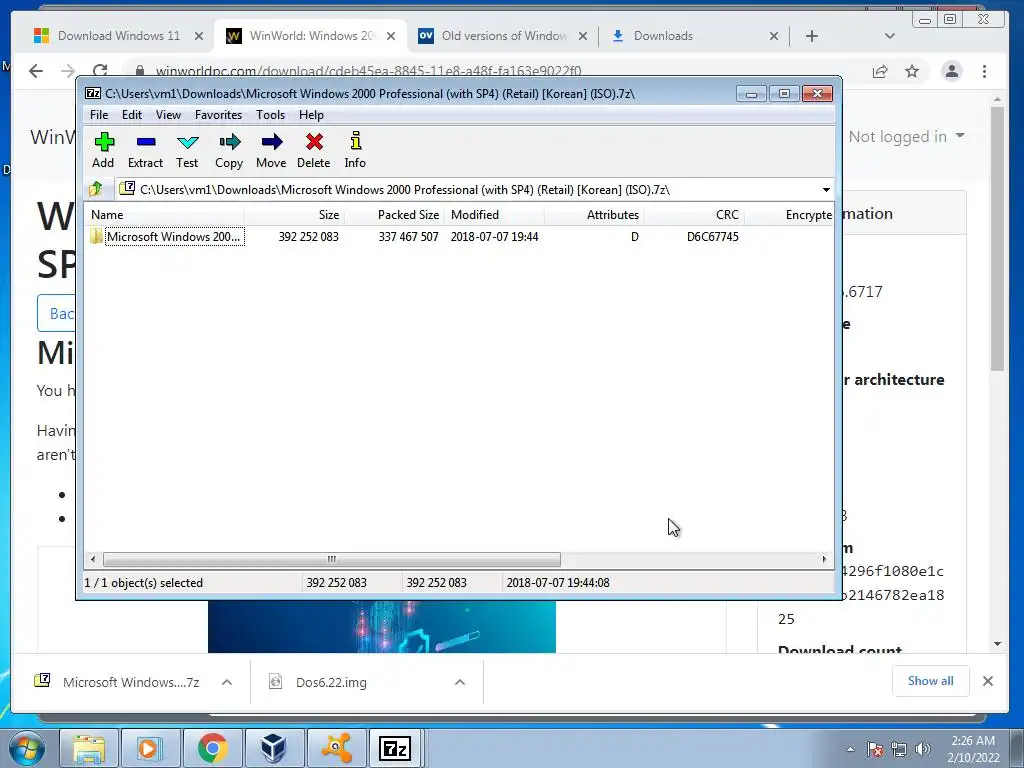This screenshot has height=768, width=1024.
Task: Close the Chrome downloads bar
Action: coord(988,681)
